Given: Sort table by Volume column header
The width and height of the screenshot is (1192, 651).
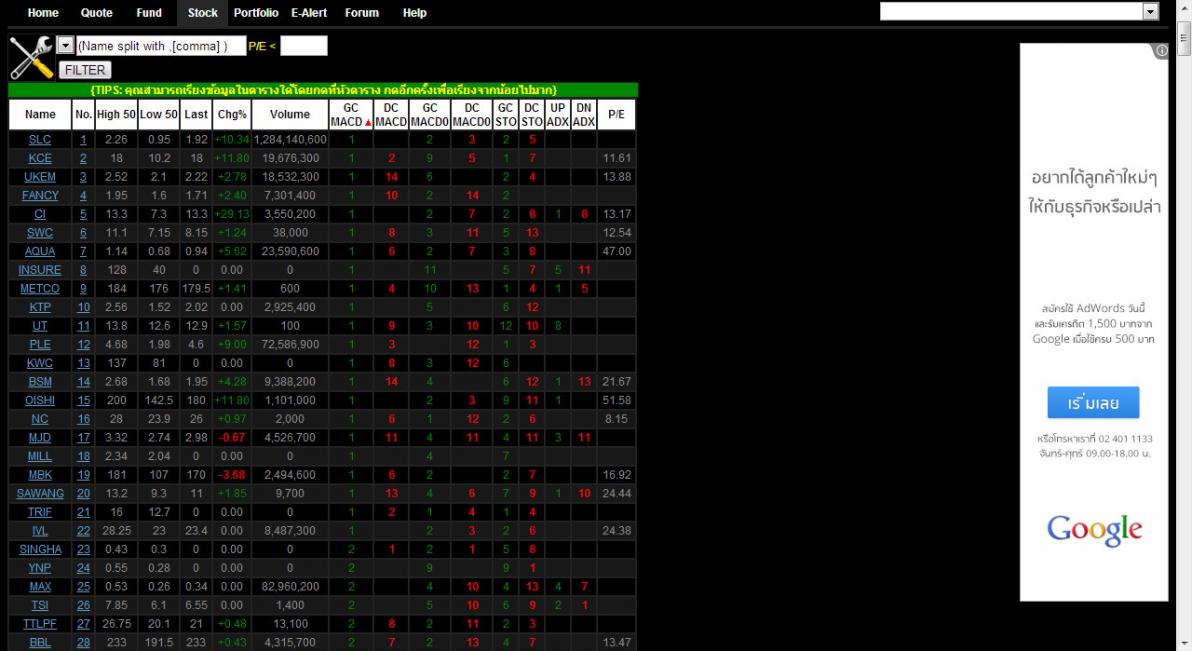Looking at the screenshot, I should coord(290,115).
